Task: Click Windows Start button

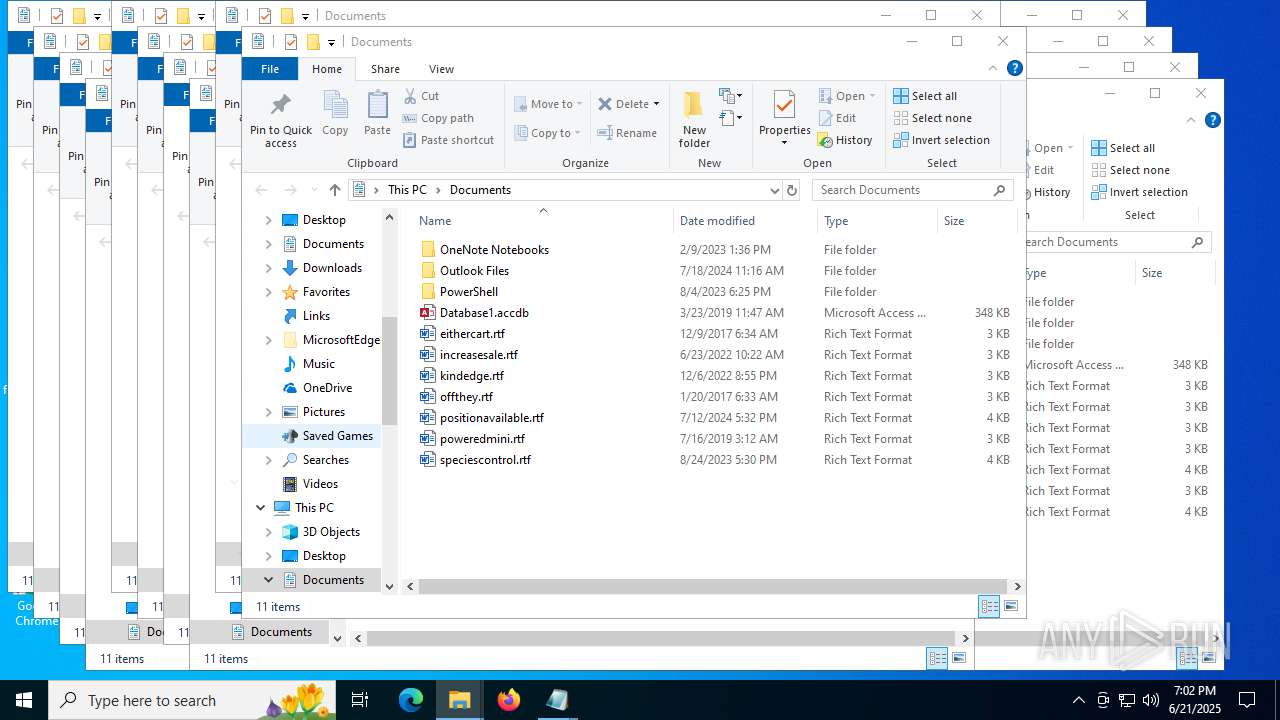Action: click(x=24, y=700)
